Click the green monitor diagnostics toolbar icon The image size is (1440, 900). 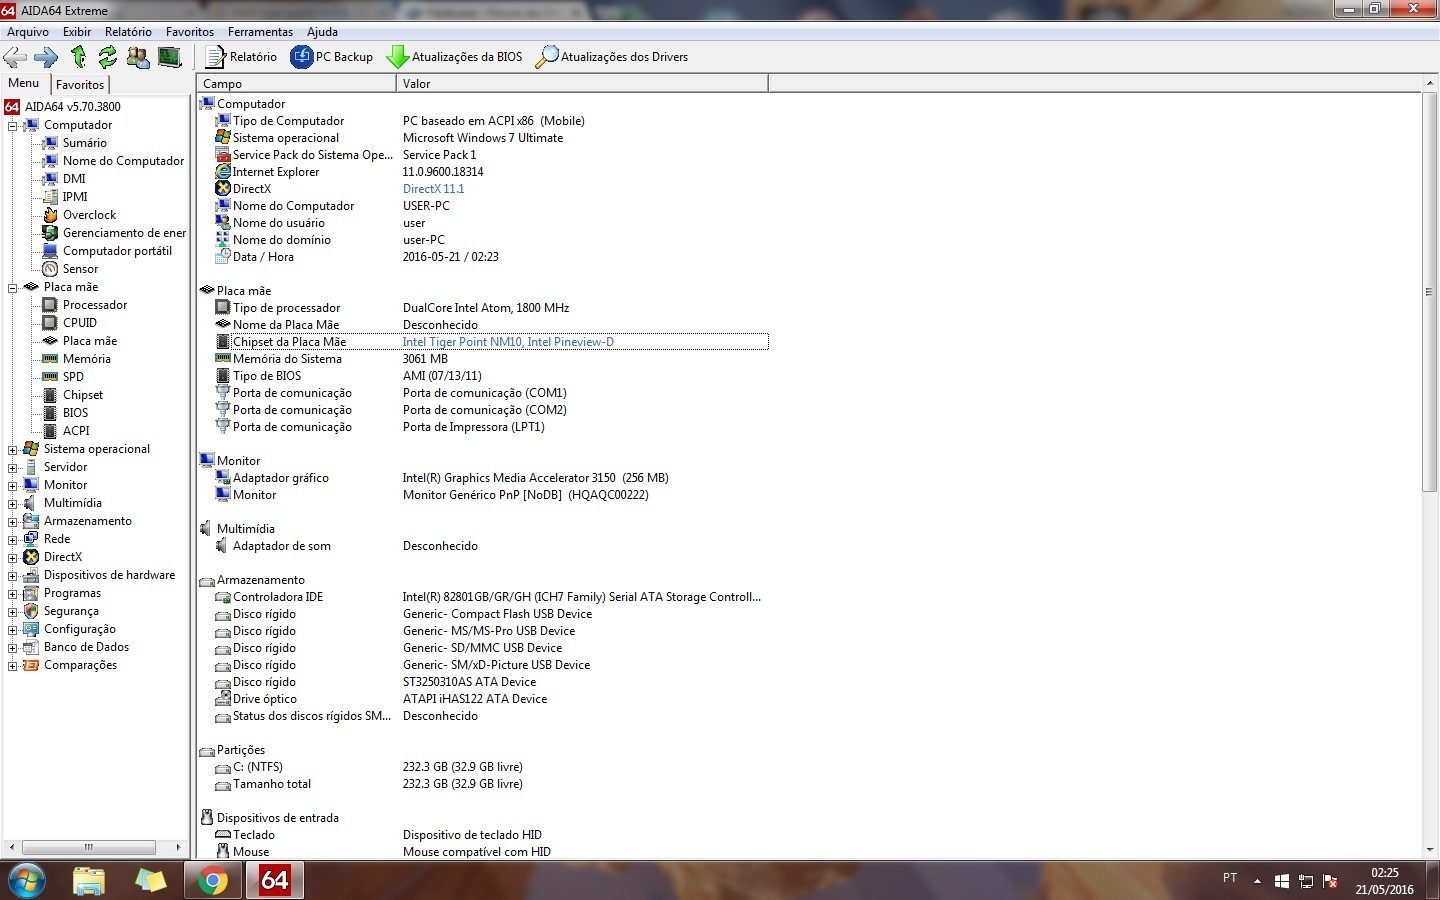click(x=170, y=57)
